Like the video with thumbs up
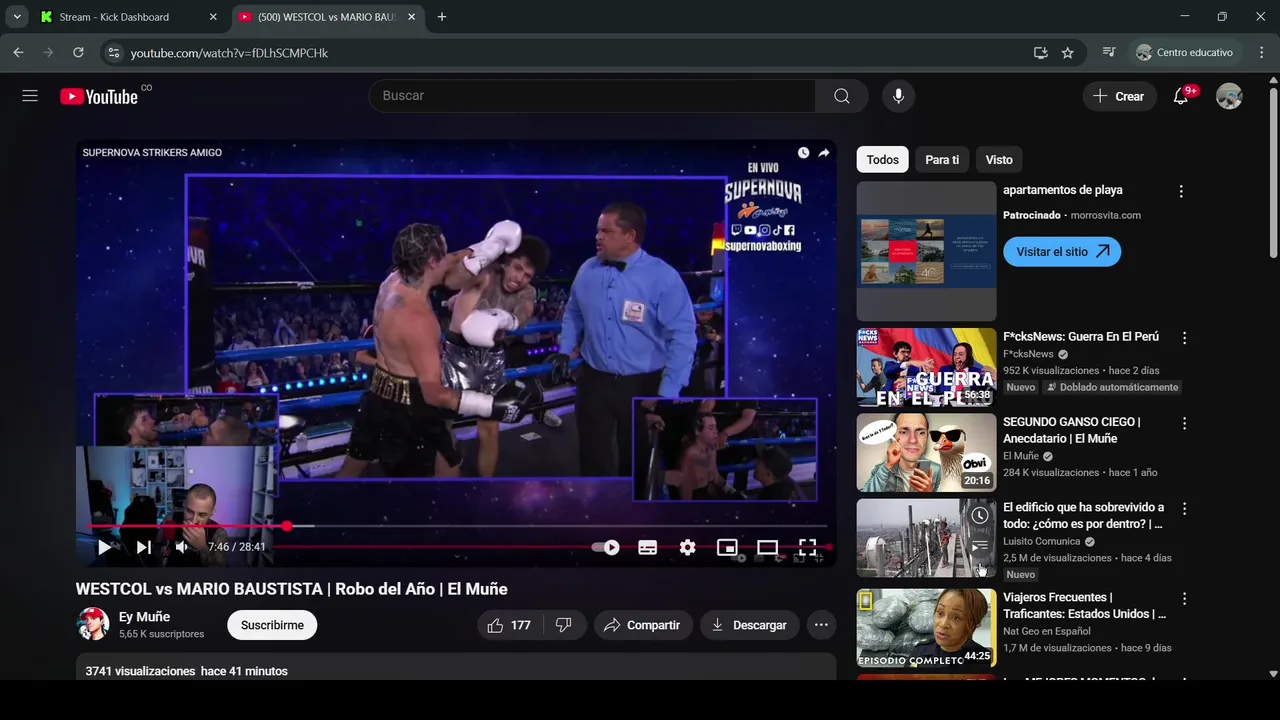Image resolution: width=1280 pixels, height=720 pixels. click(x=508, y=625)
